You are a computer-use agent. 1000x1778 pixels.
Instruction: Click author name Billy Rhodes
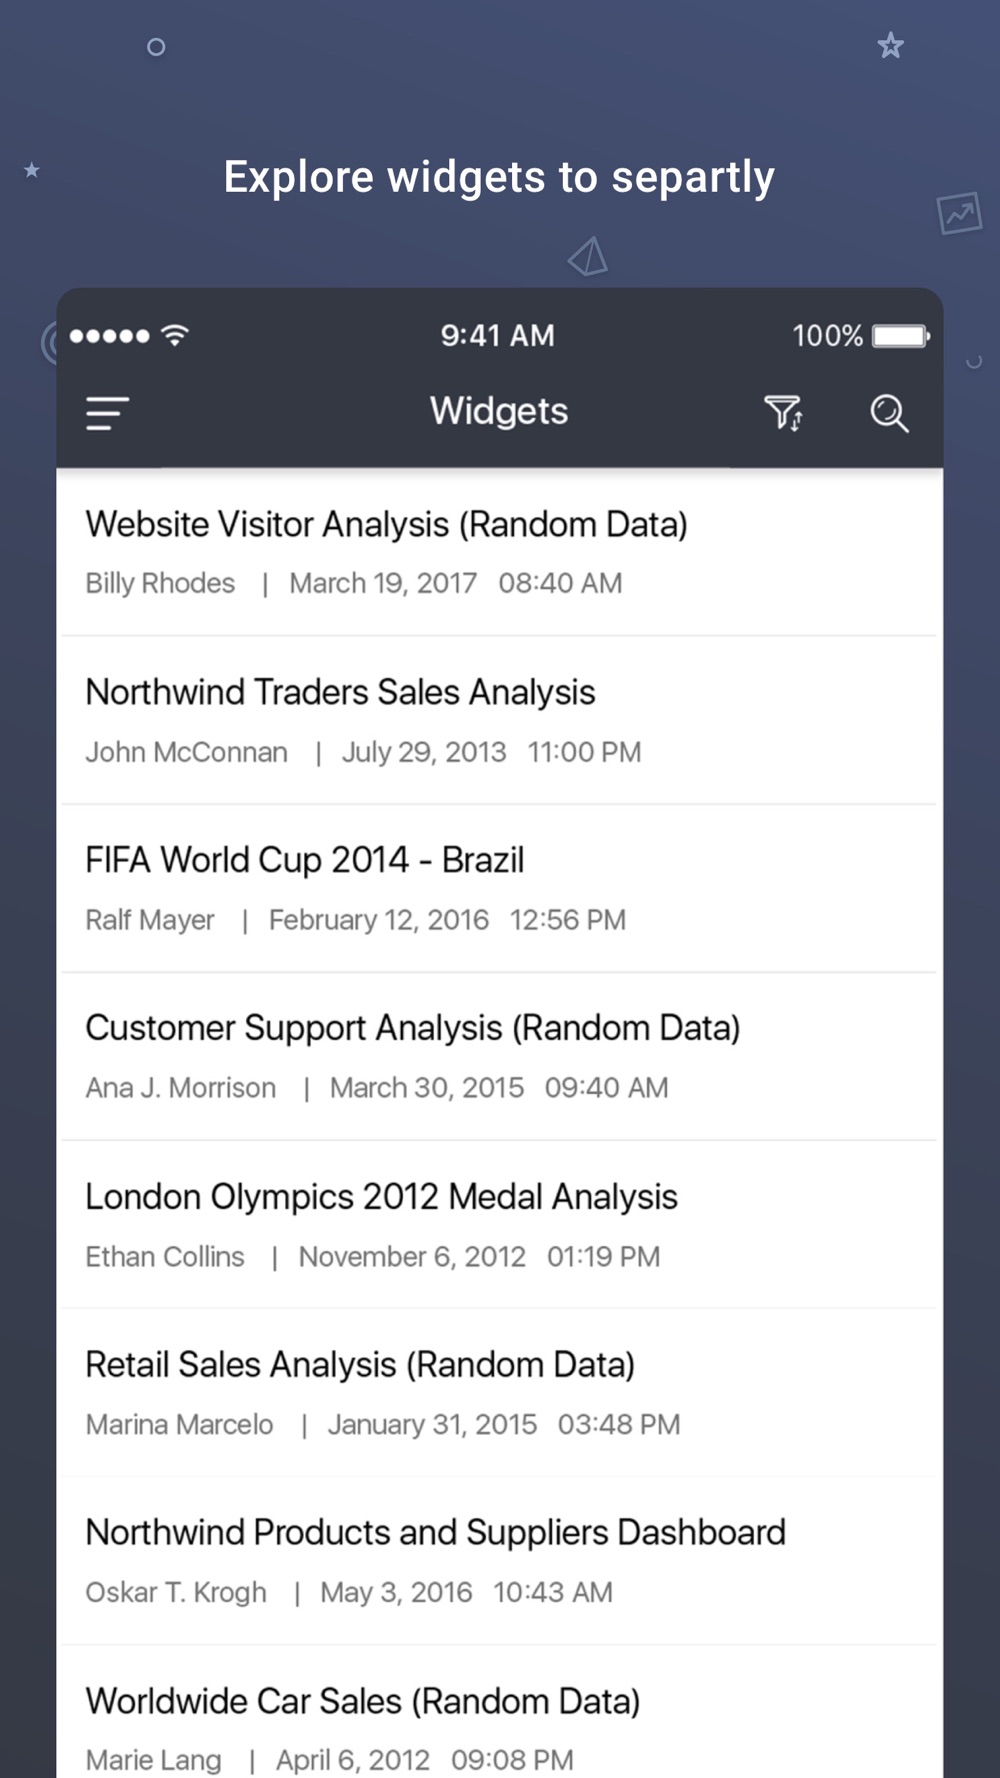[160, 583]
